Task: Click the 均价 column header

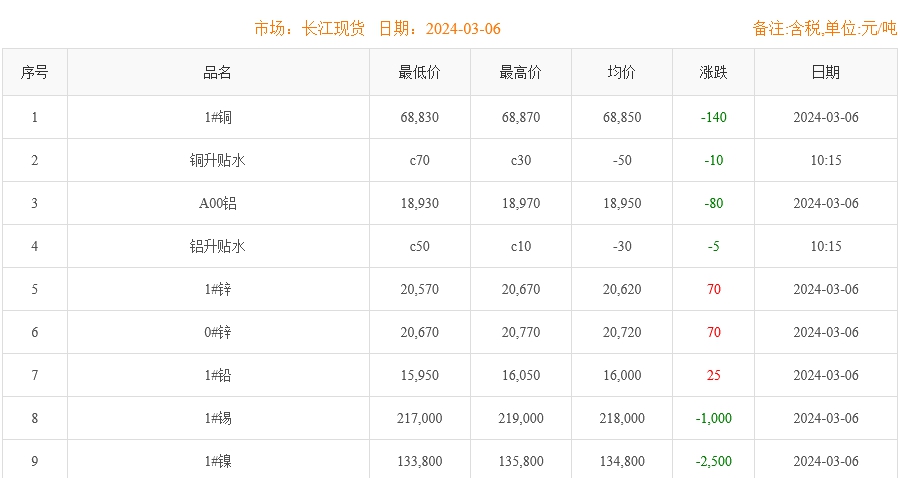Action: point(621,72)
